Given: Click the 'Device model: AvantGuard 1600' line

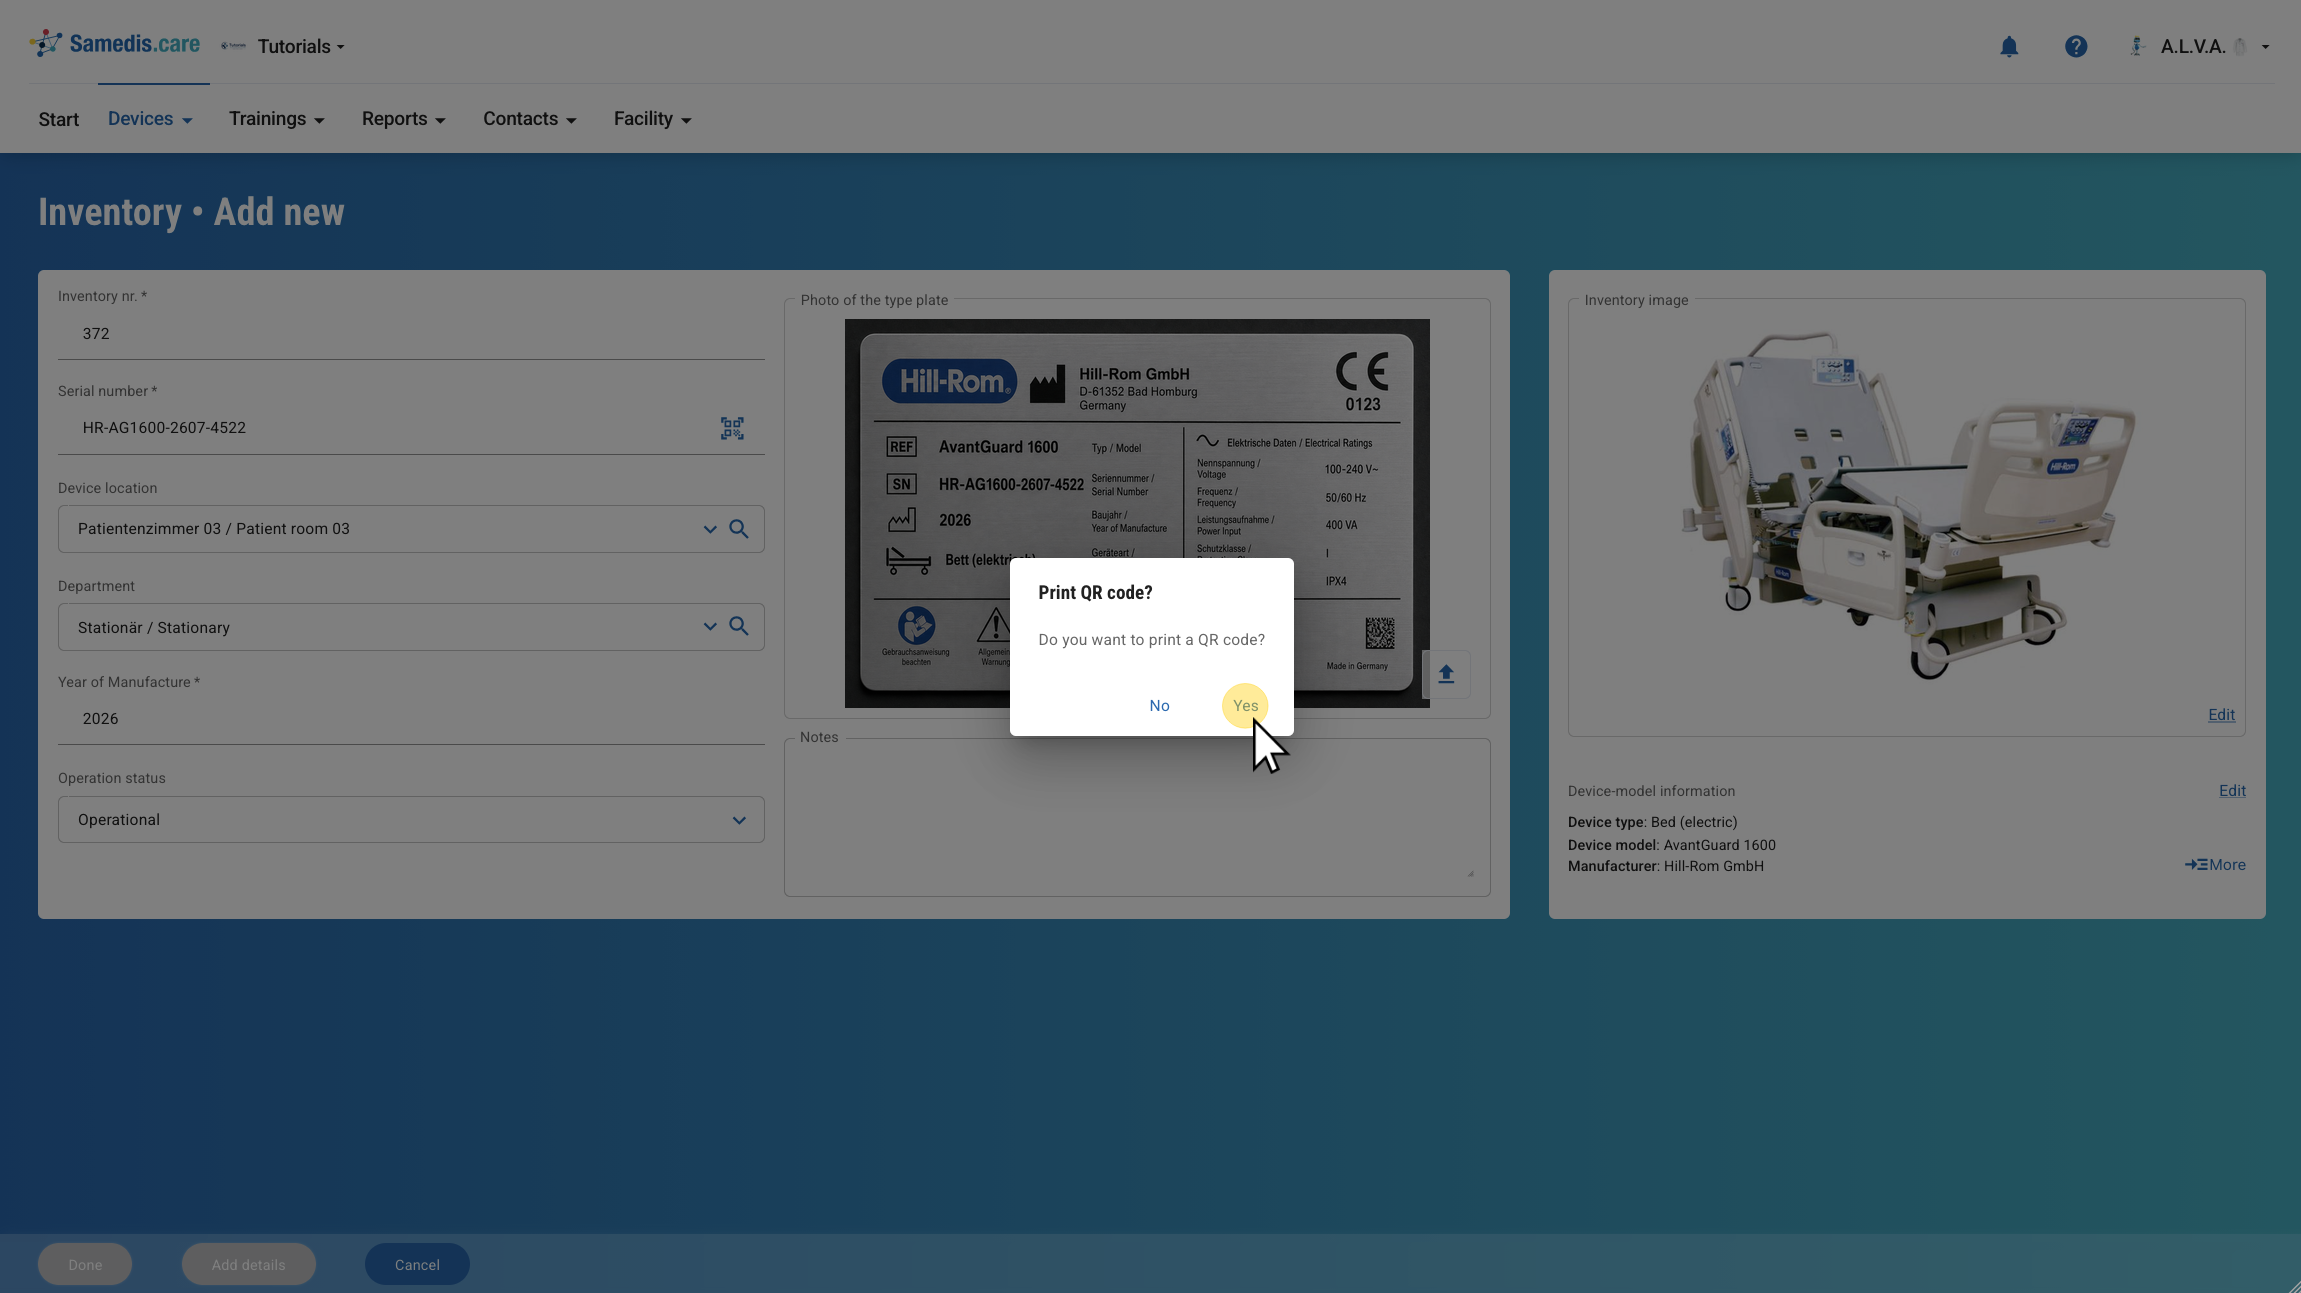Looking at the screenshot, I should coord(1672,846).
